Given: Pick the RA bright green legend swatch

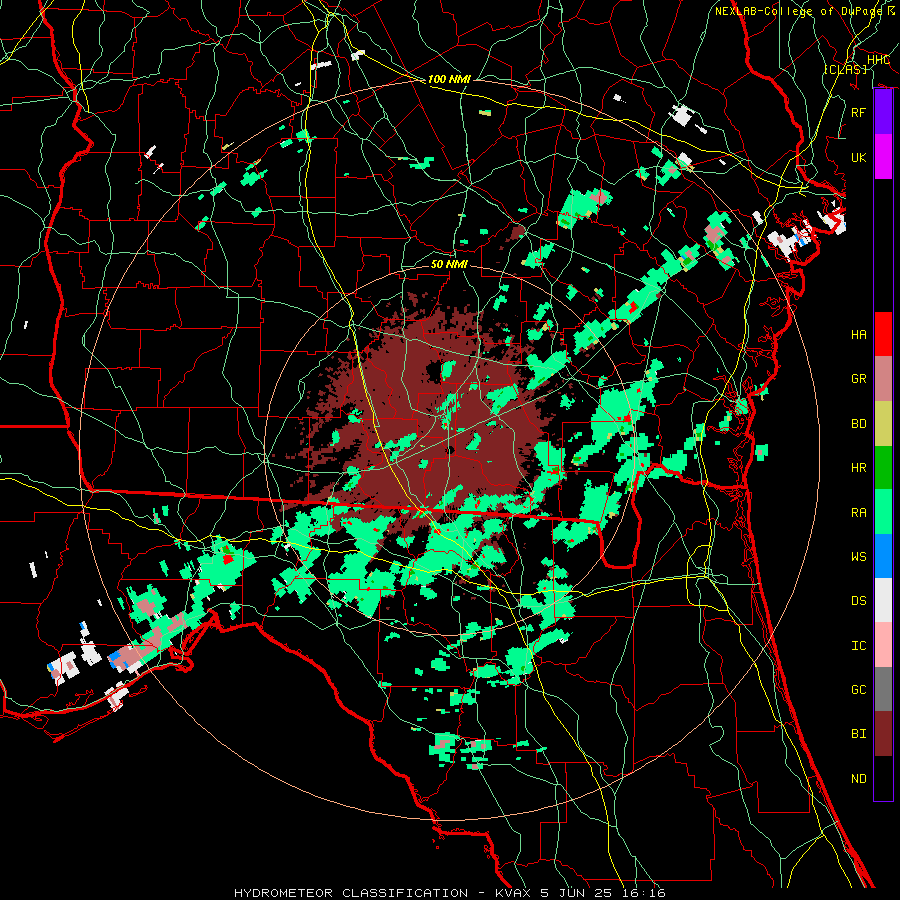Looking at the screenshot, I should 883,512.
